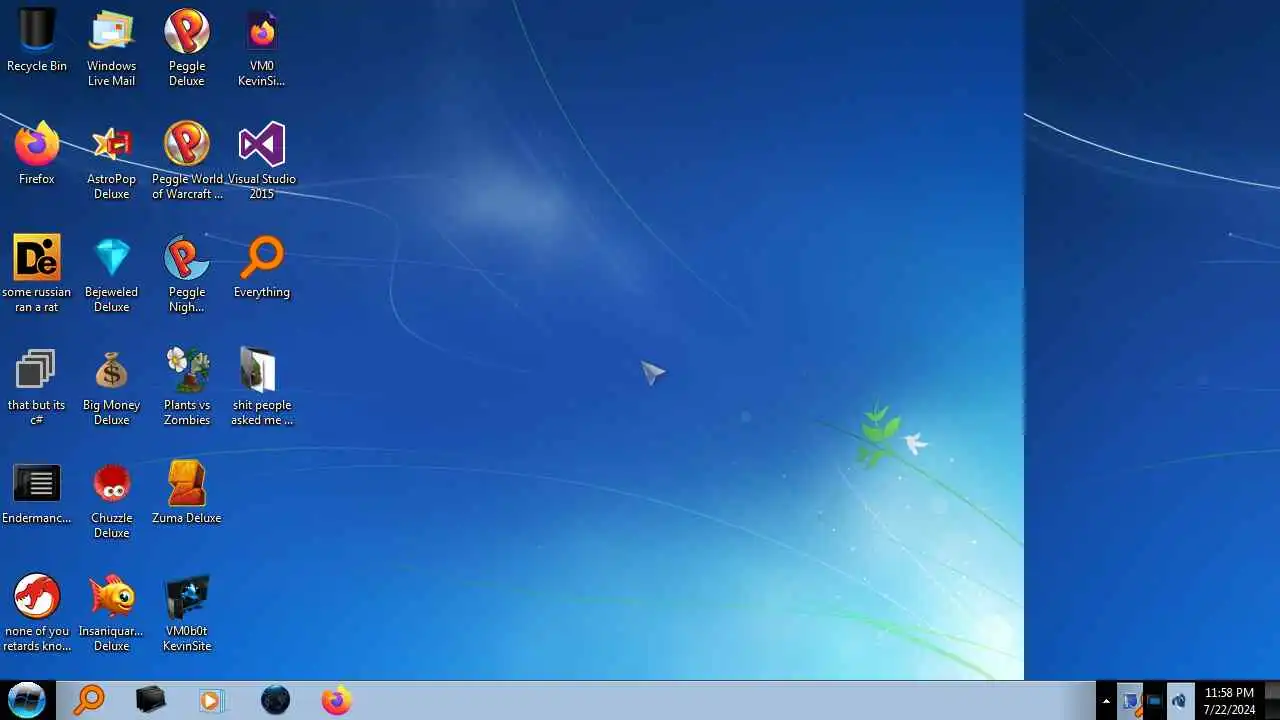Select the AstroPop Deluxe desktop icon

[111, 161]
